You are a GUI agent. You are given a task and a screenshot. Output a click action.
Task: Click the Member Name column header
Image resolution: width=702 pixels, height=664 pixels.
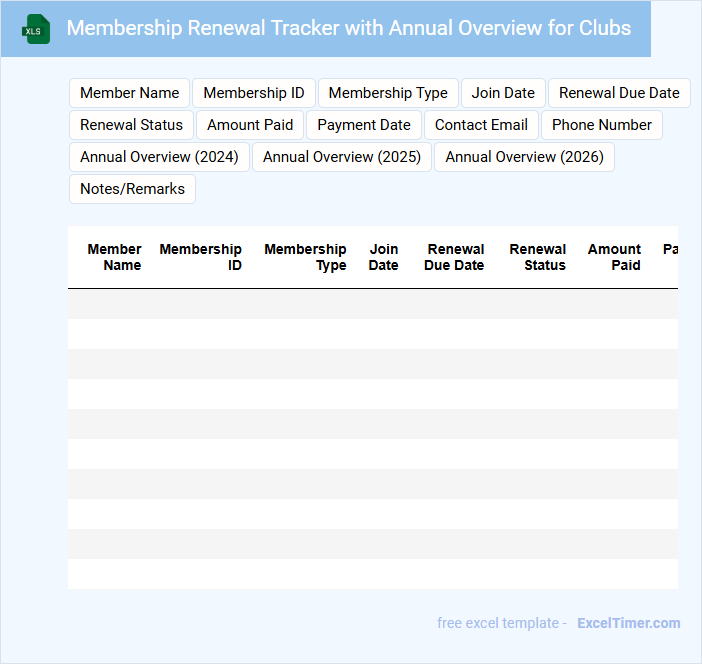click(114, 257)
